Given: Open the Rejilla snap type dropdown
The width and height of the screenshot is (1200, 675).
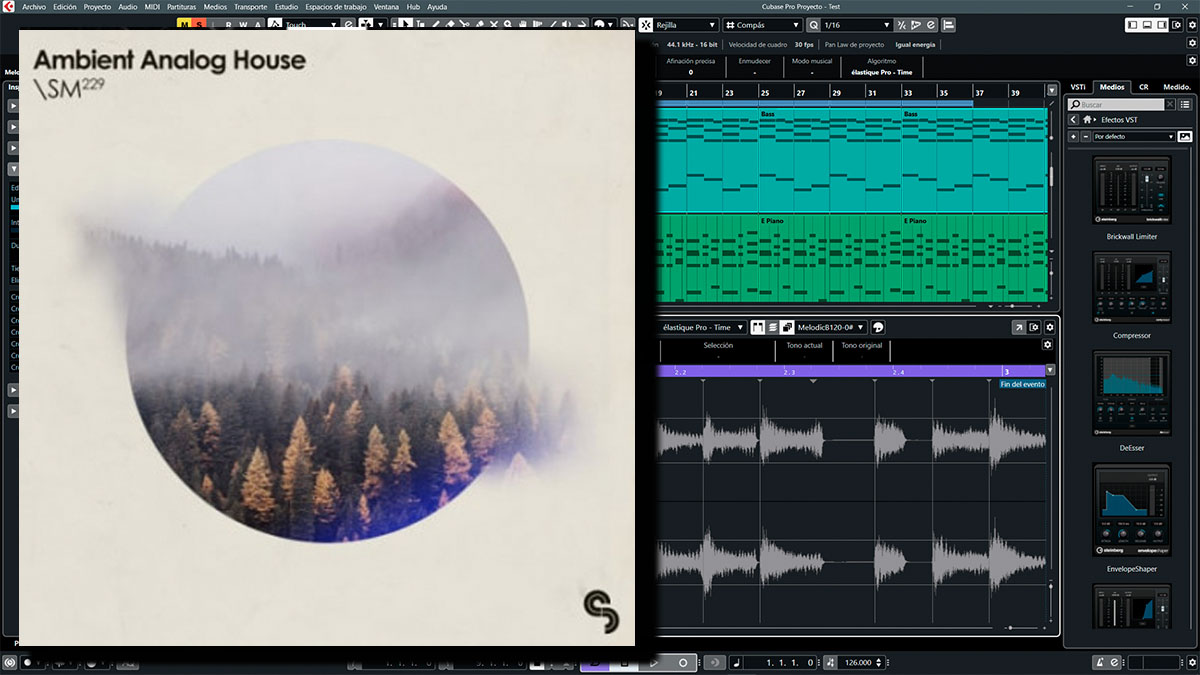Looking at the screenshot, I should click(x=685, y=25).
